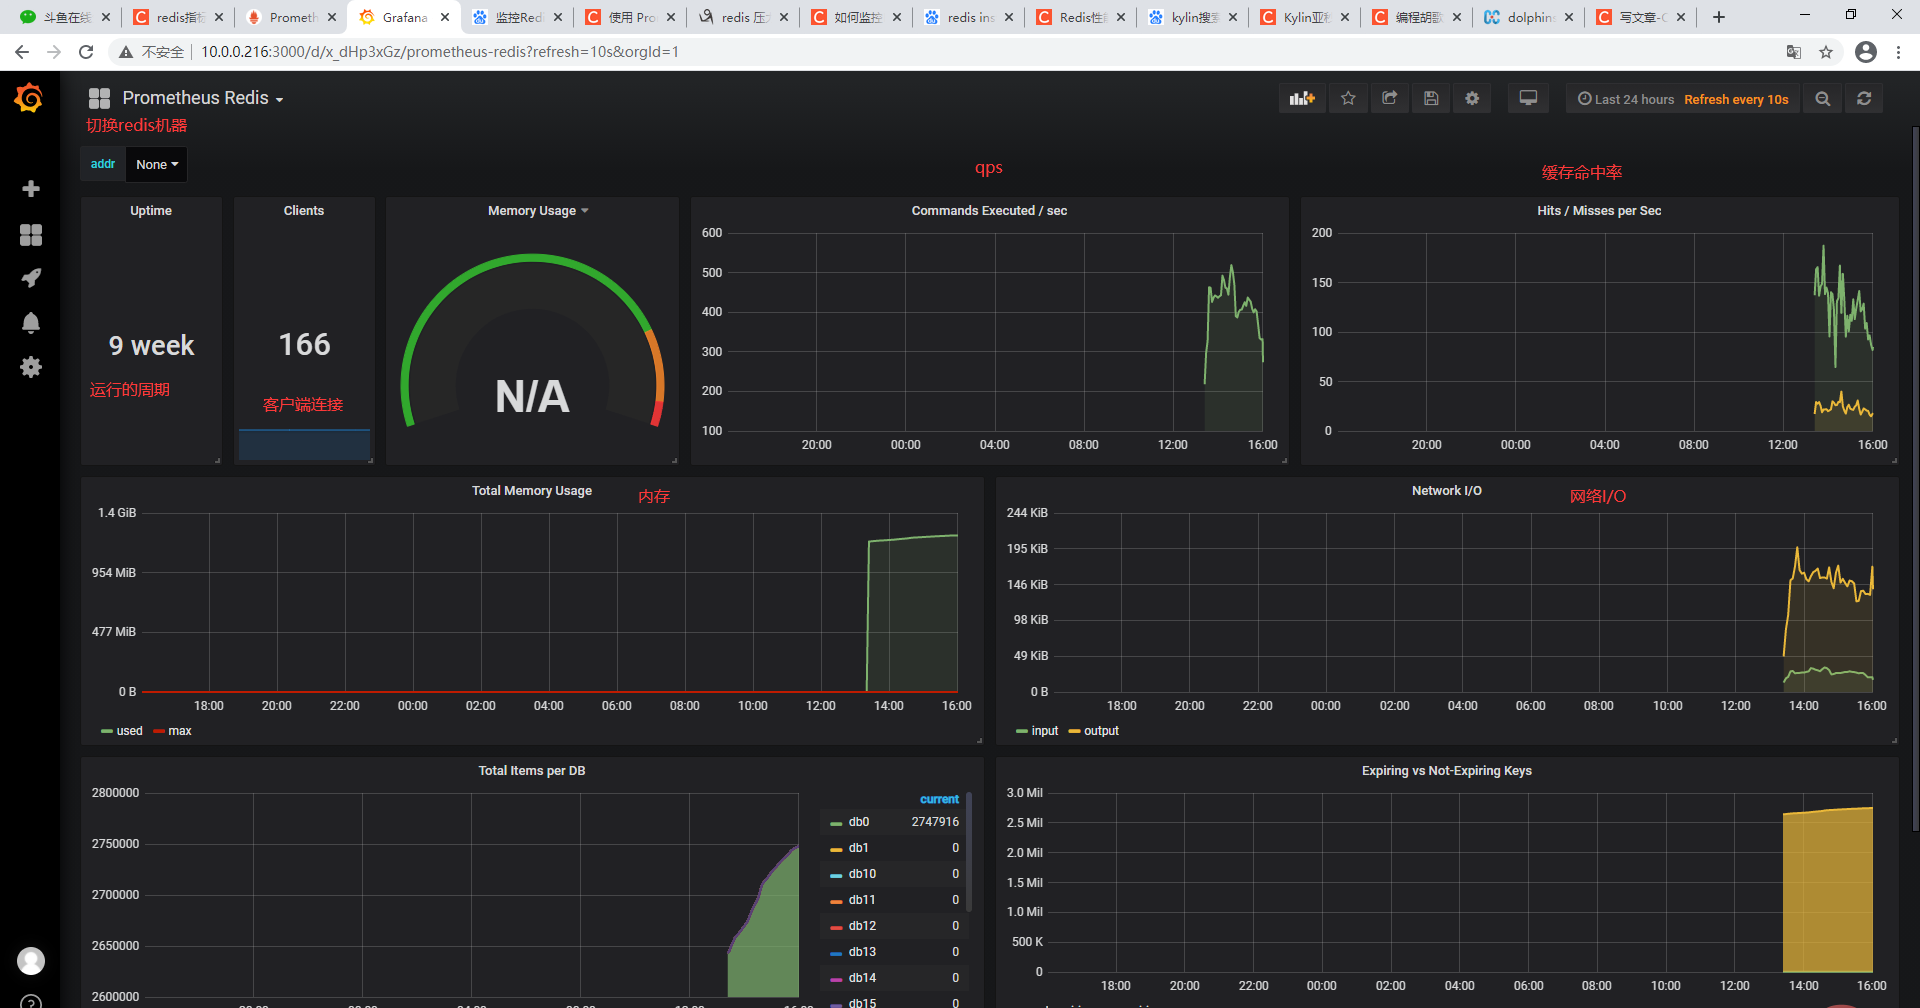
Task: Open the addr variable None dropdown
Action: (x=157, y=164)
